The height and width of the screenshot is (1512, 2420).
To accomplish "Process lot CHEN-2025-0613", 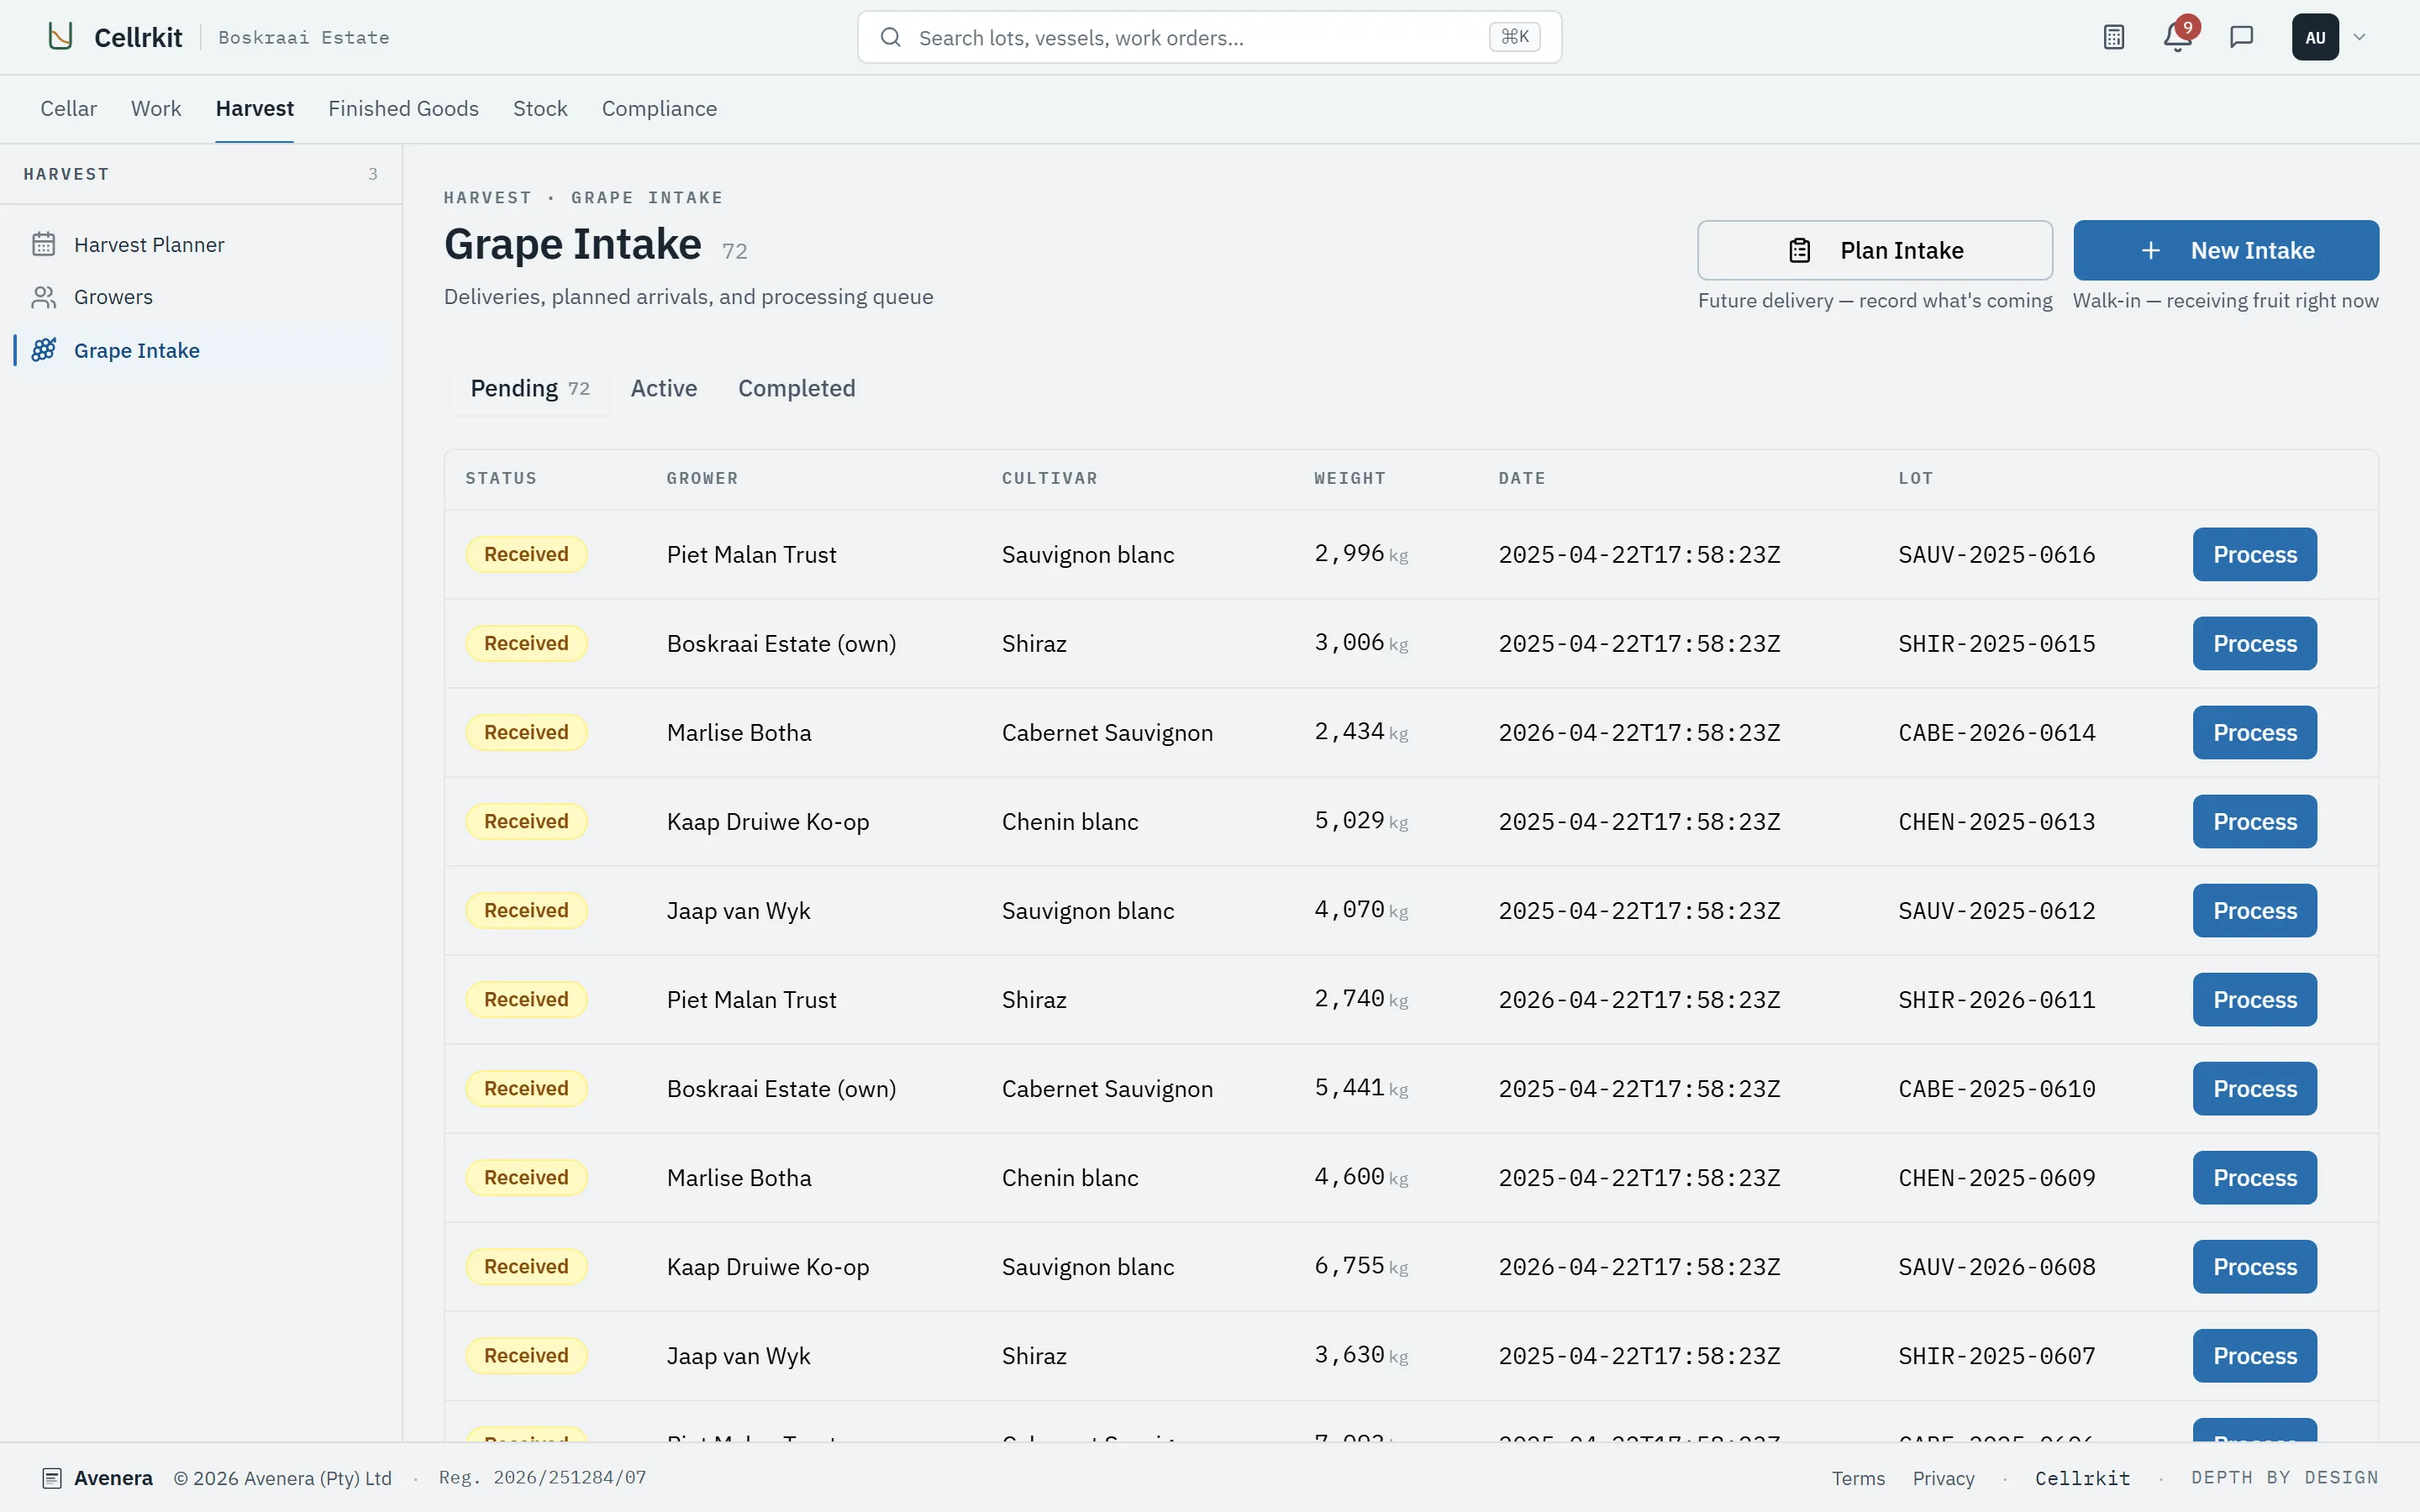I will 2254,821.
